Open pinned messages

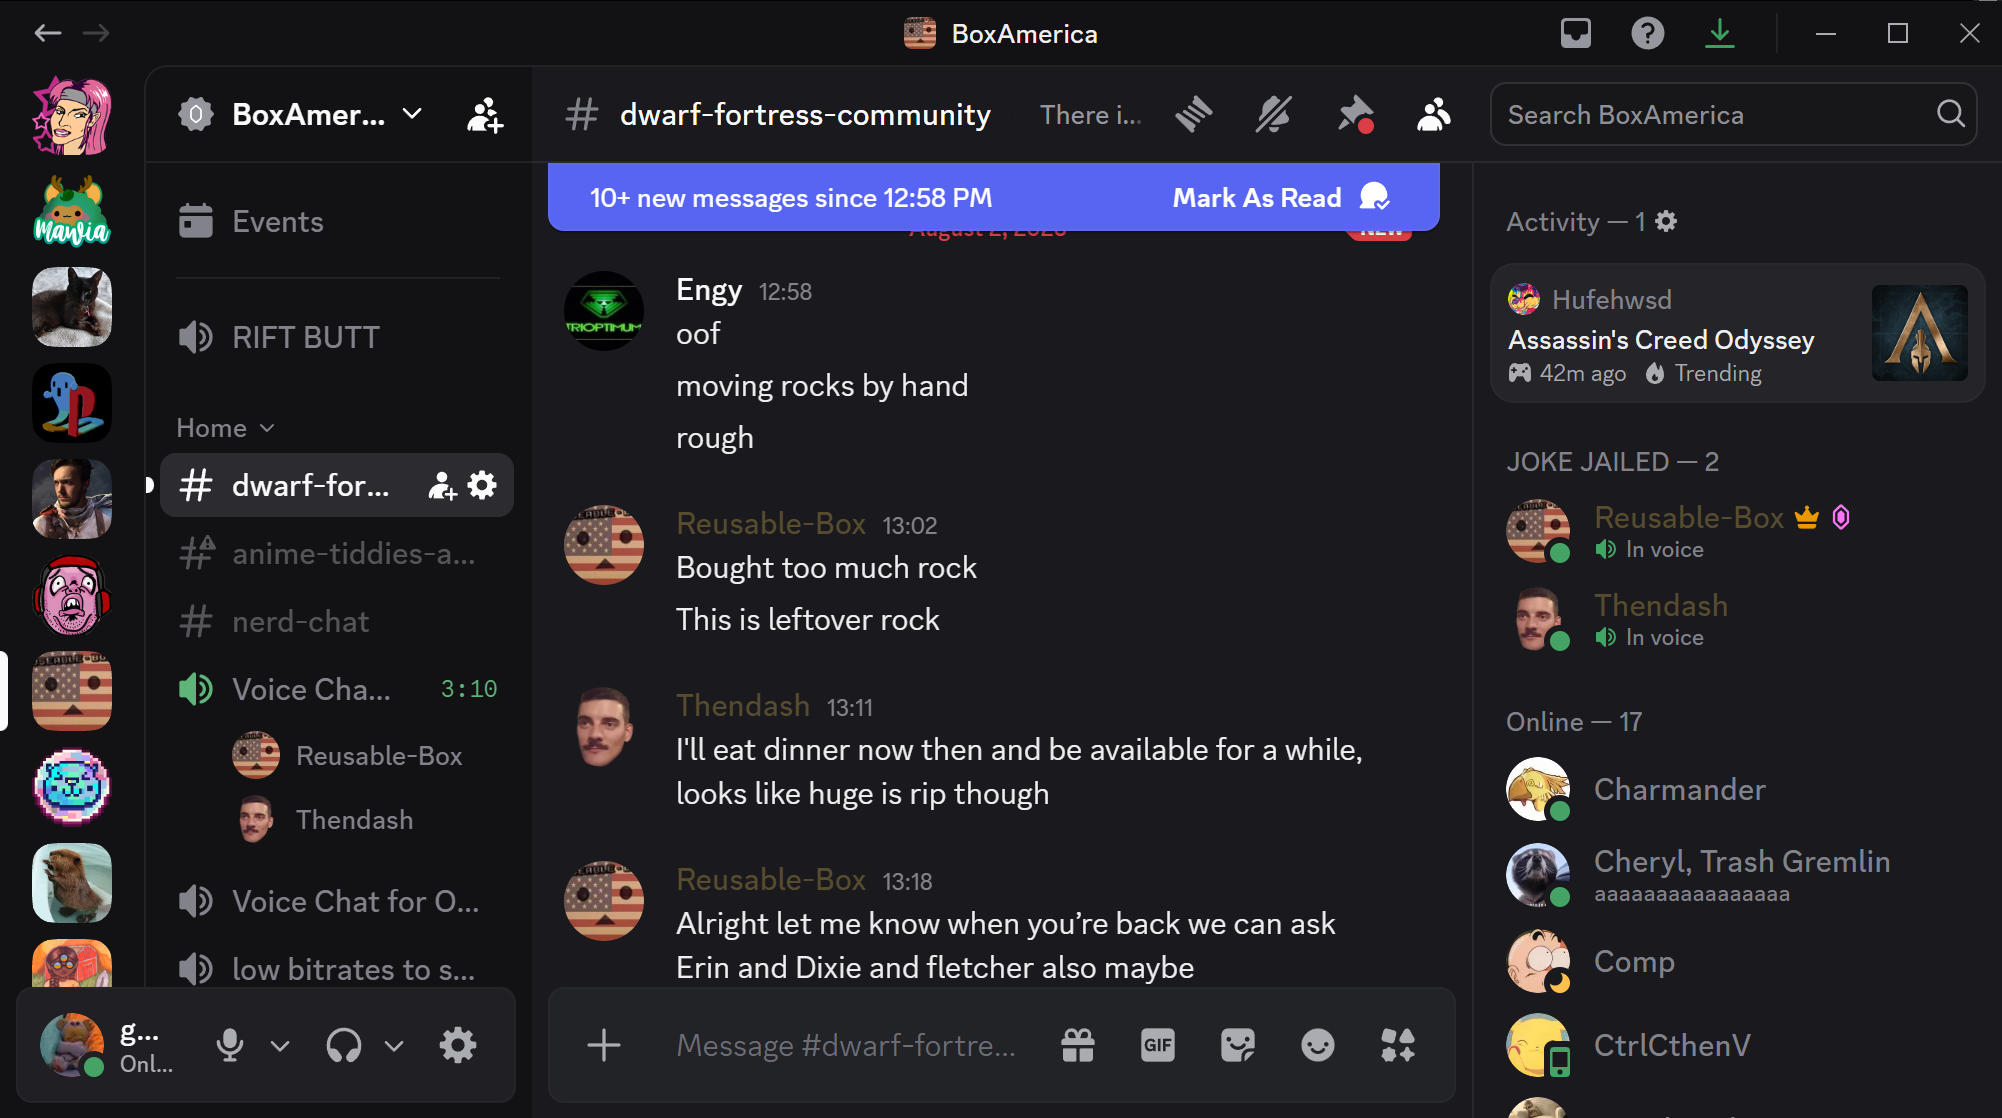pyautogui.click(x=1355, y=115)
